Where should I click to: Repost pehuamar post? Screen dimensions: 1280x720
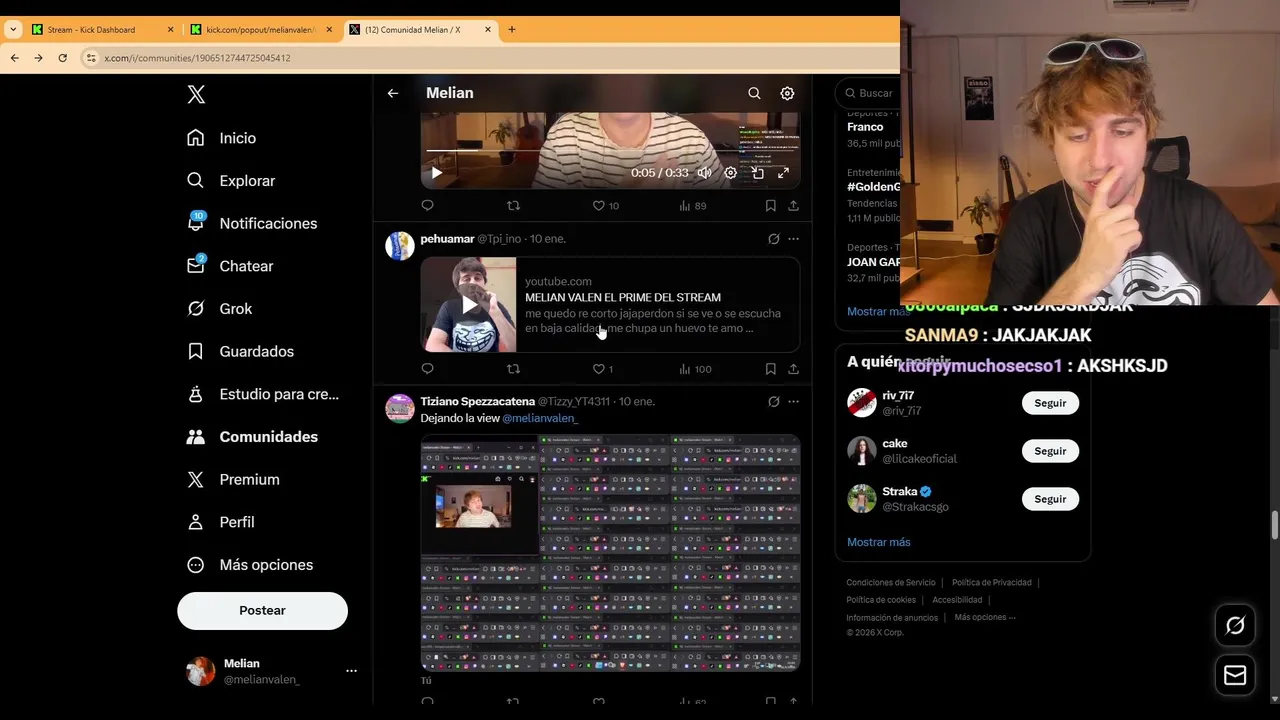tap(513, 369)
